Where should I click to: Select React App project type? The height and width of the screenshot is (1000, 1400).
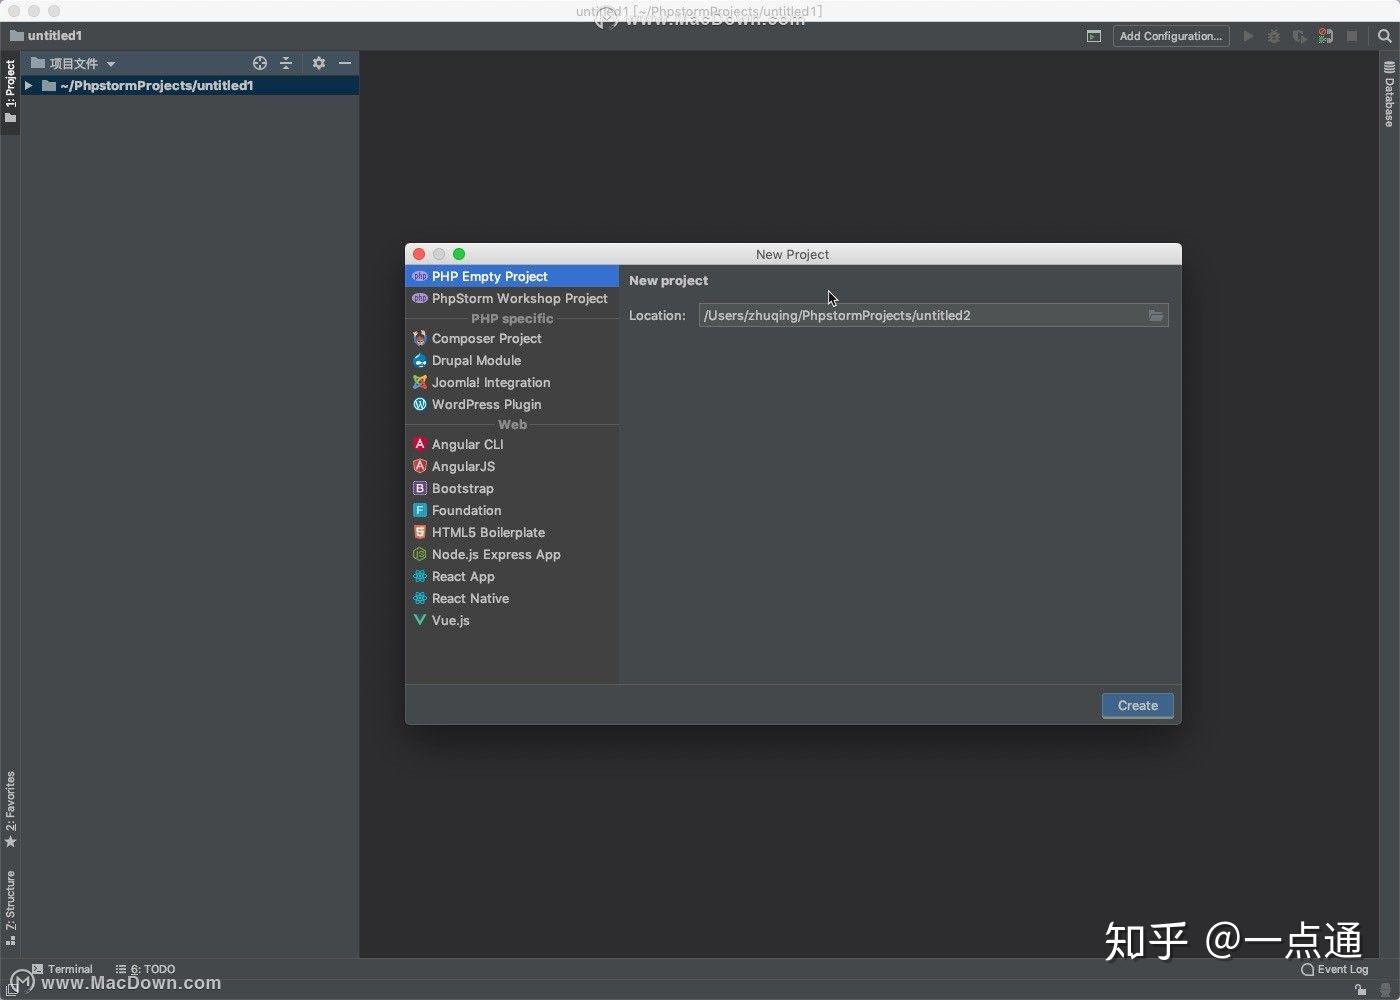(512, 576)
